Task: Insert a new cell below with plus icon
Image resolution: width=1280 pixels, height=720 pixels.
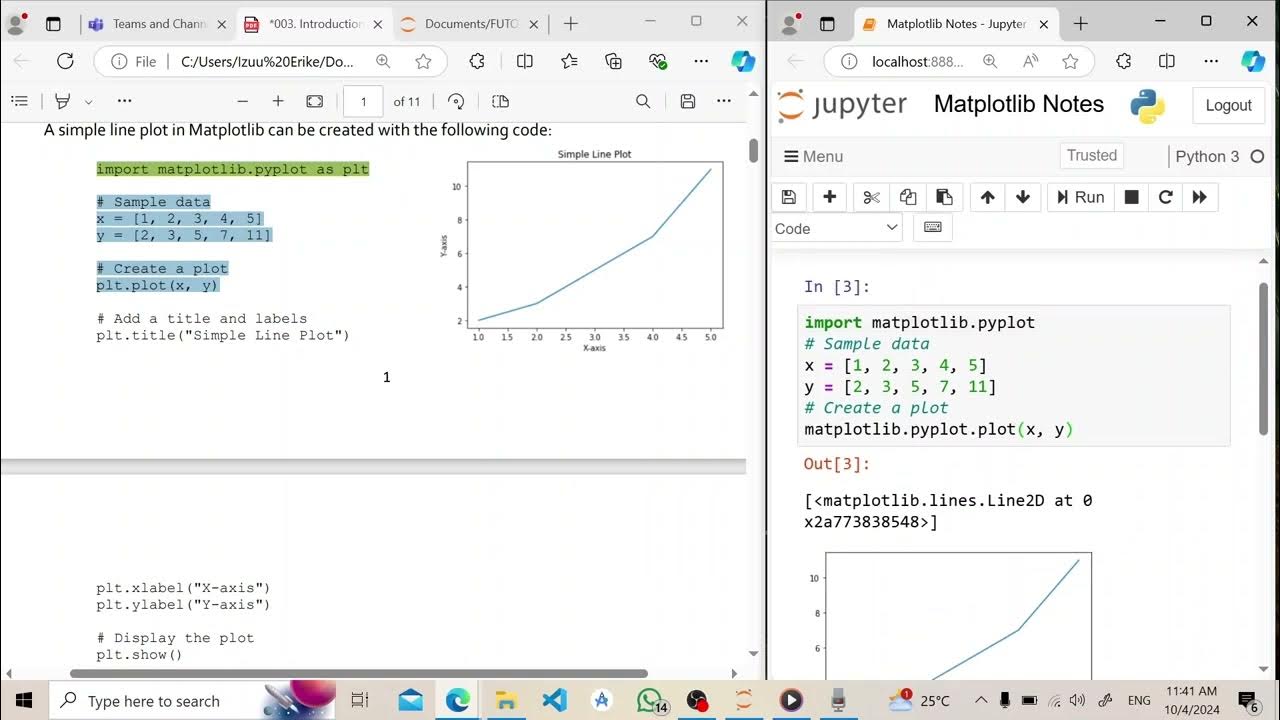Action: [x=829, y=197]
